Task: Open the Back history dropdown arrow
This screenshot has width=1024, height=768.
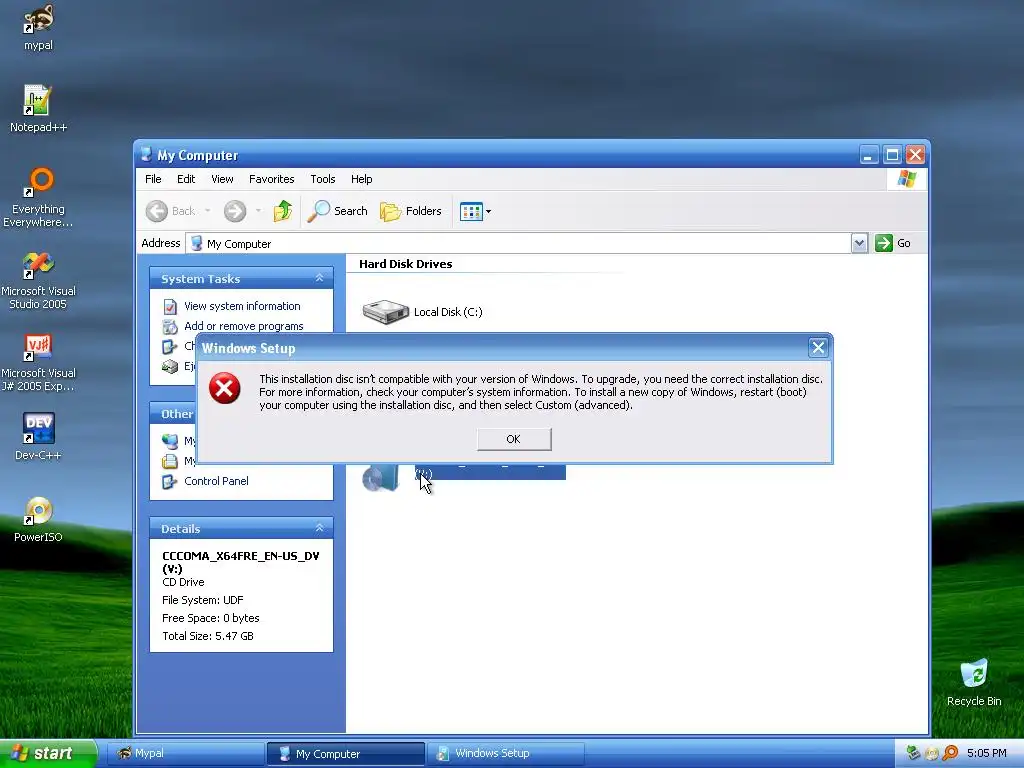Action: (x=208, y=211)
